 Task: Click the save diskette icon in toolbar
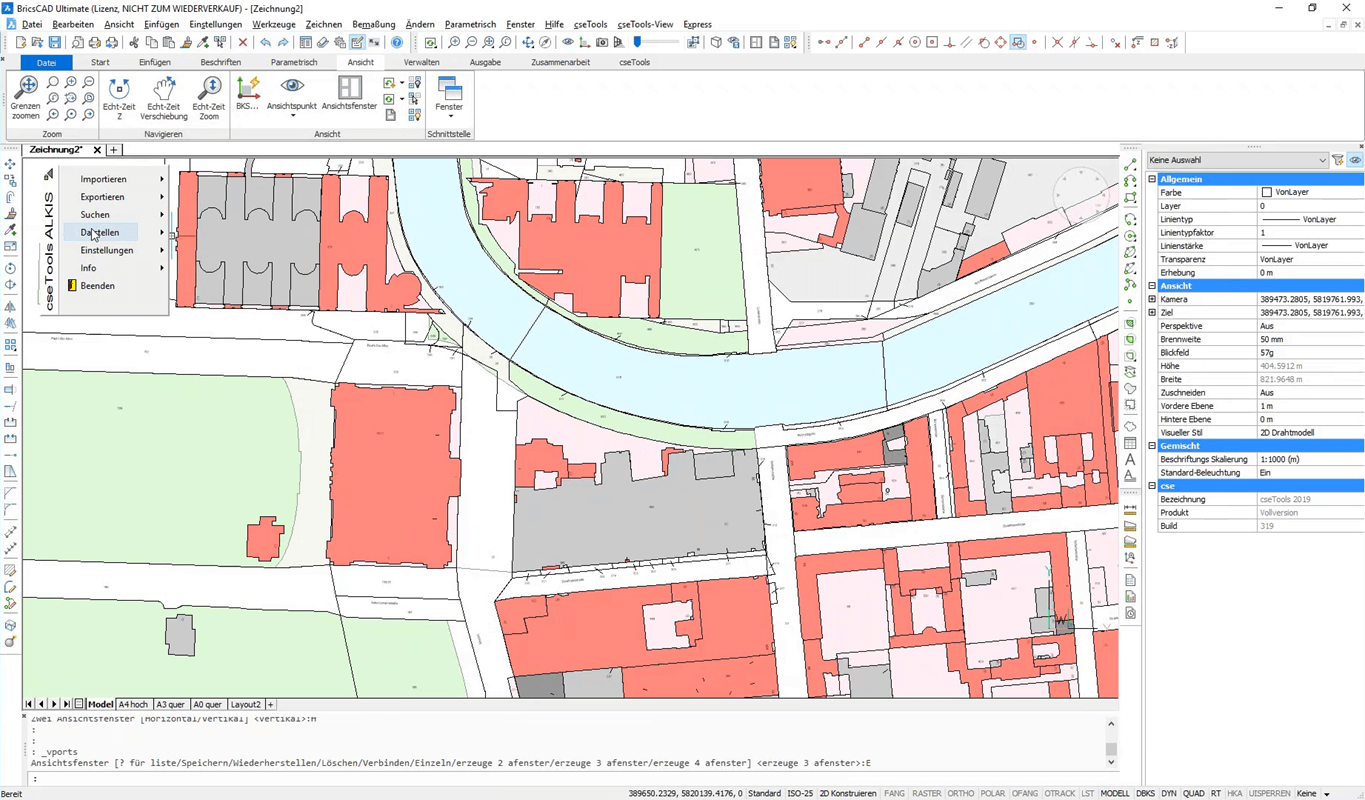click(x=55, y=43)
